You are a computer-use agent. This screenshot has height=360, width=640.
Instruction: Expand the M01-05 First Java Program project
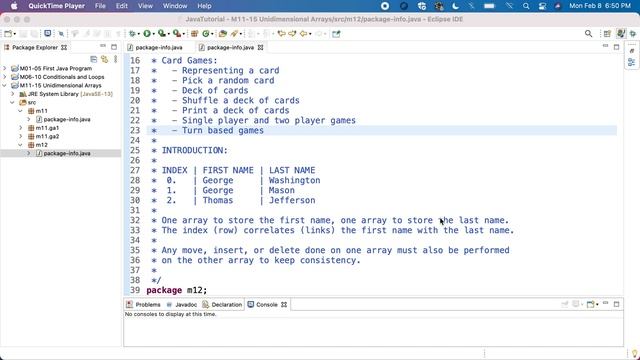[5, 68]
